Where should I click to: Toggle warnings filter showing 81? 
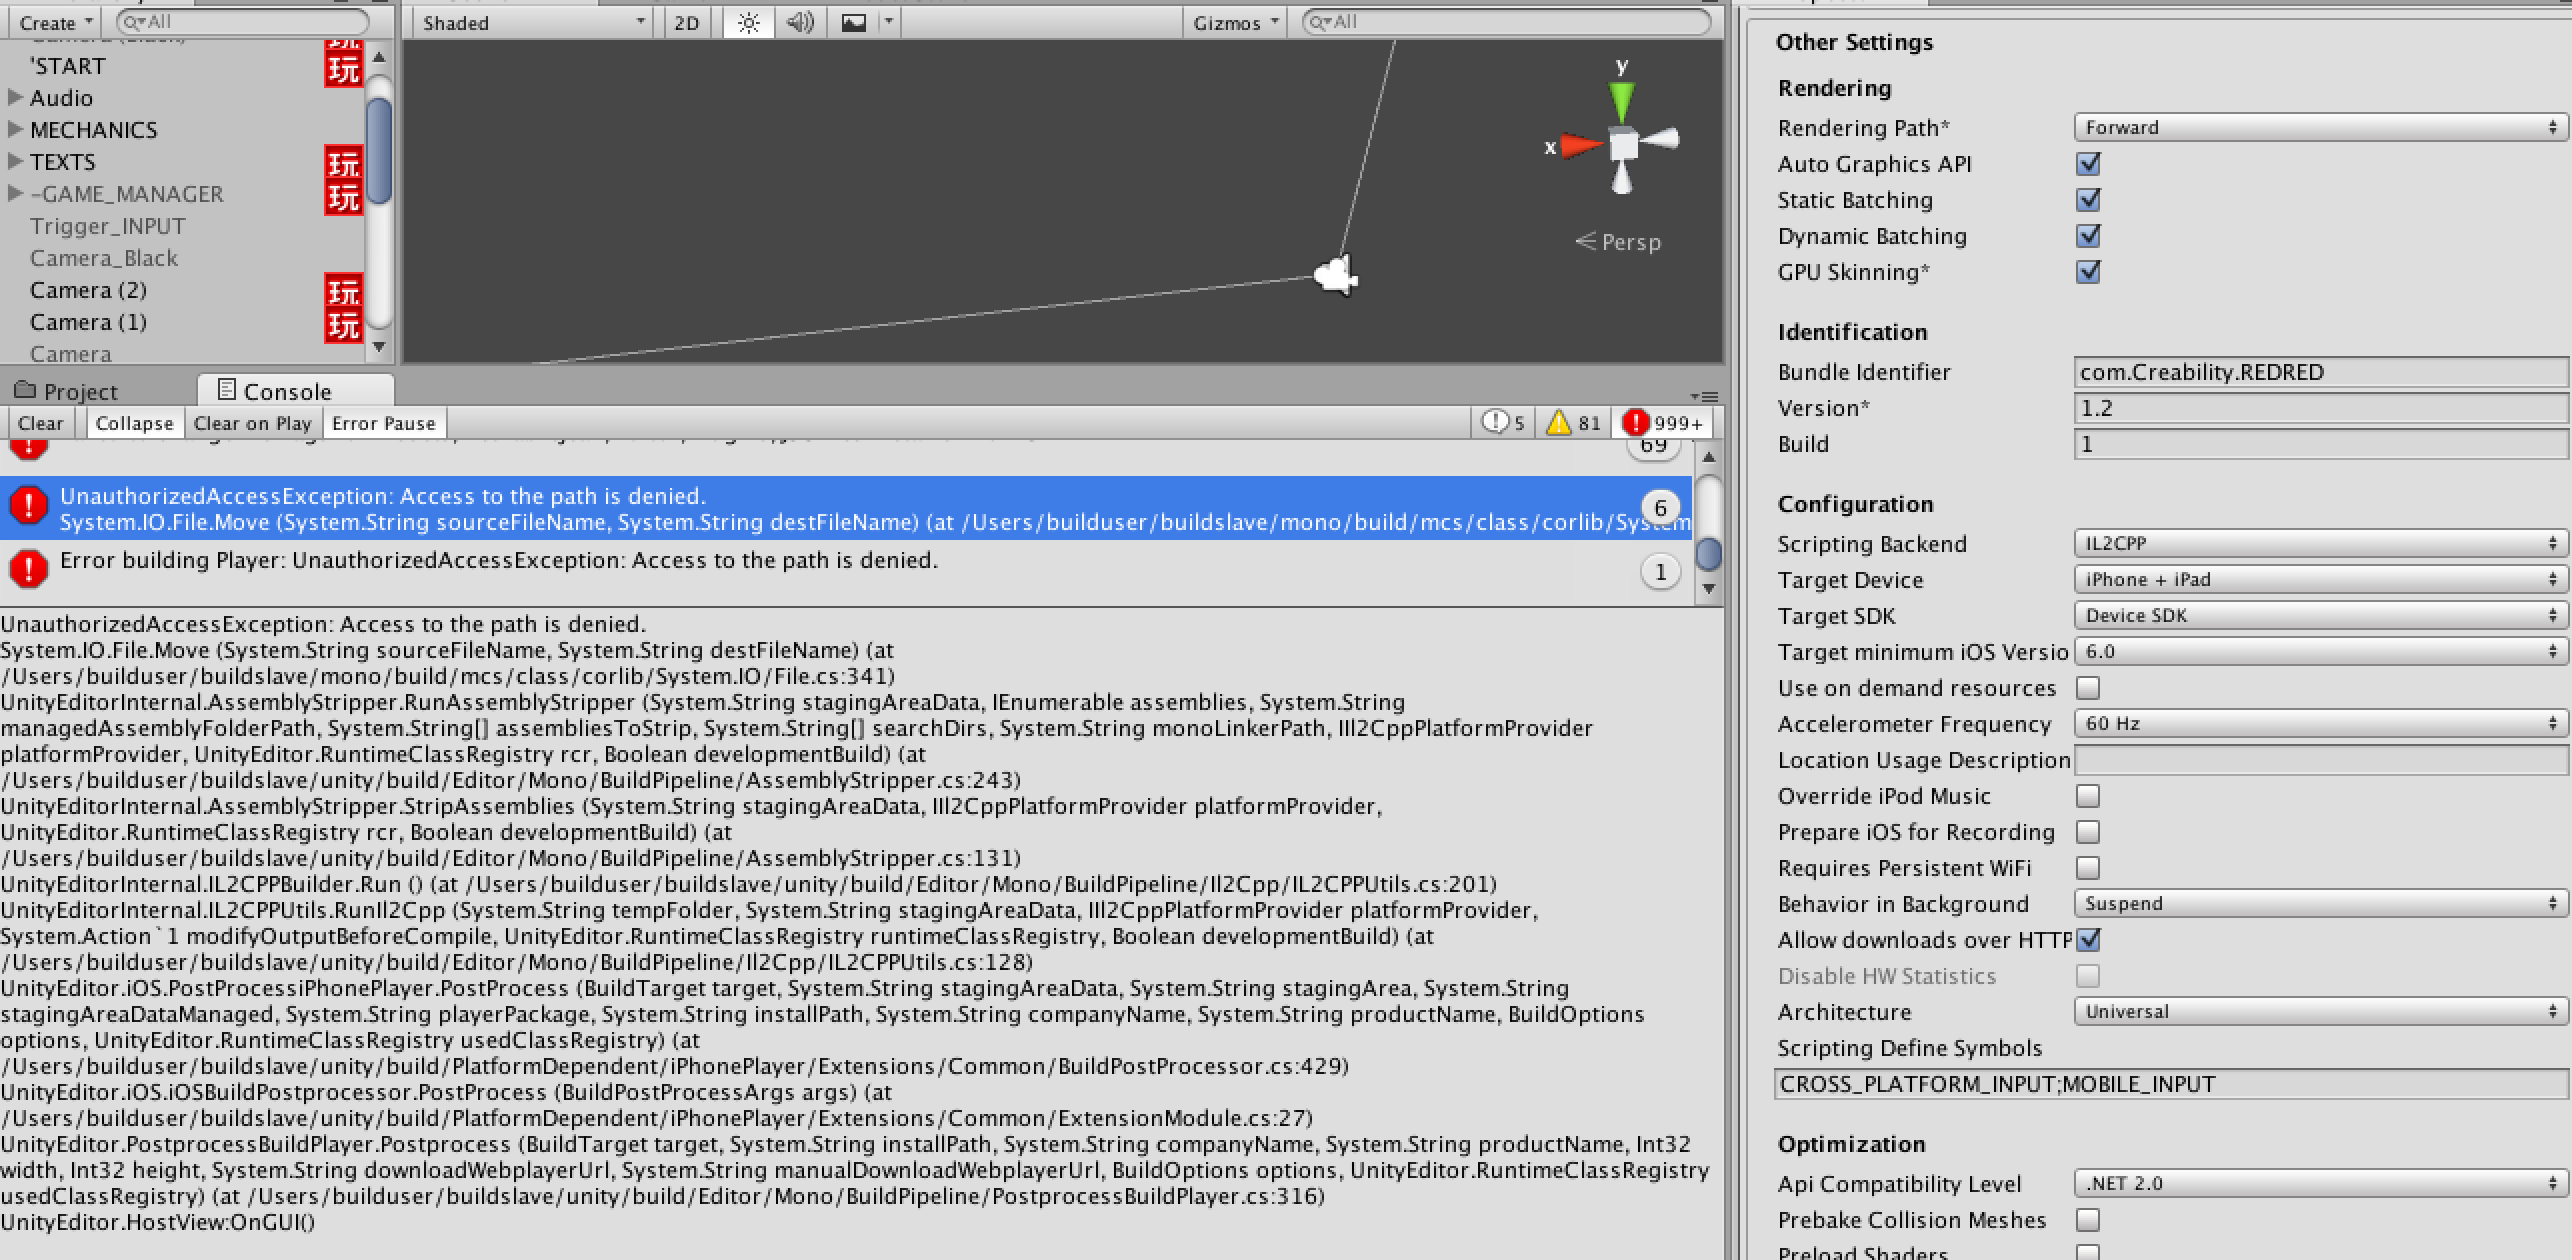pos(1573,423)
